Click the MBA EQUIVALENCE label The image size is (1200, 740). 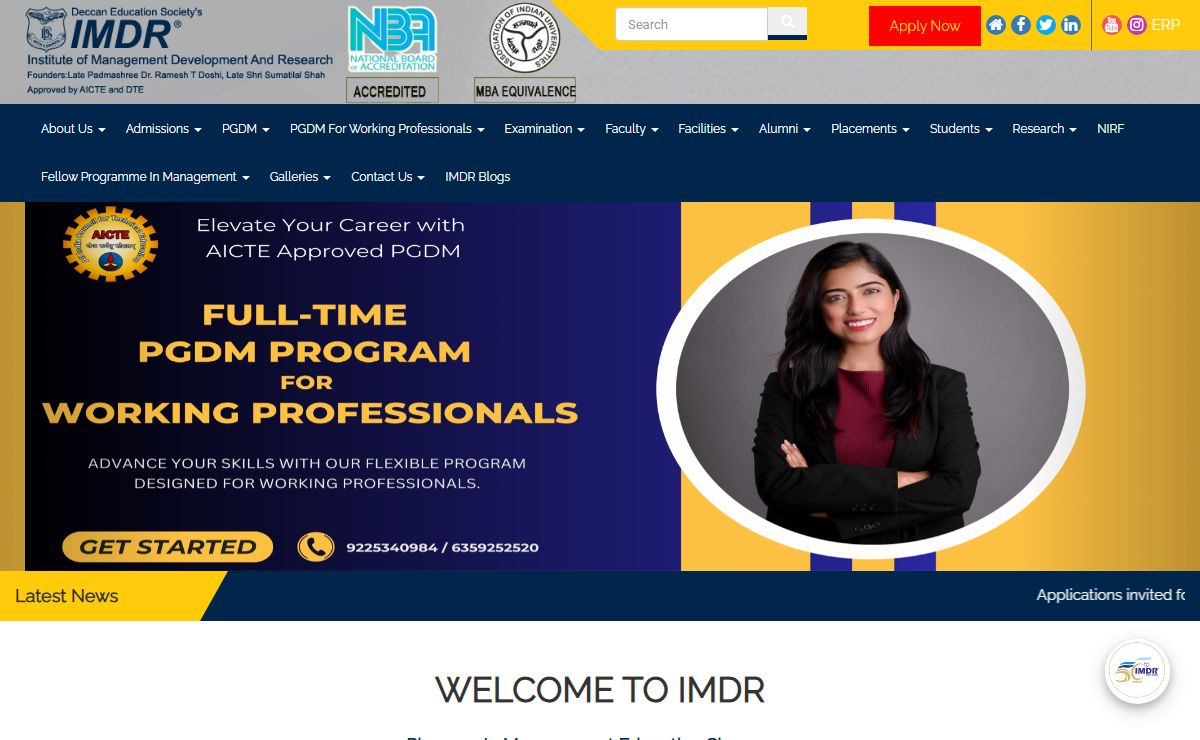[525, 91]
